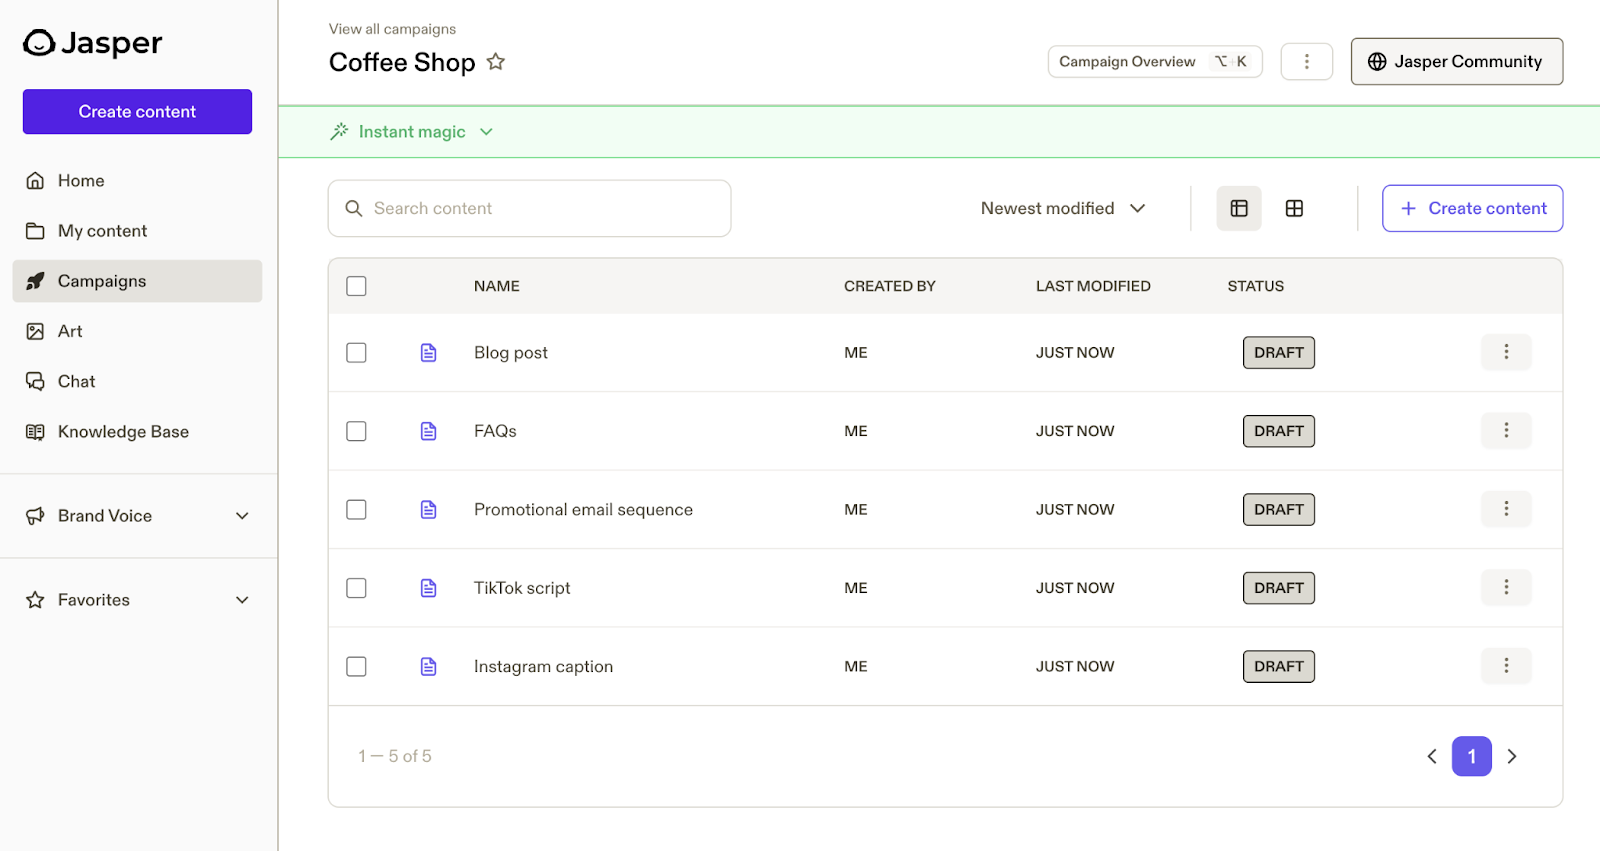This screenshot has width=1600, height=851.
Task: Tick the checkbox for FAQs row
Action: point(356,431)
